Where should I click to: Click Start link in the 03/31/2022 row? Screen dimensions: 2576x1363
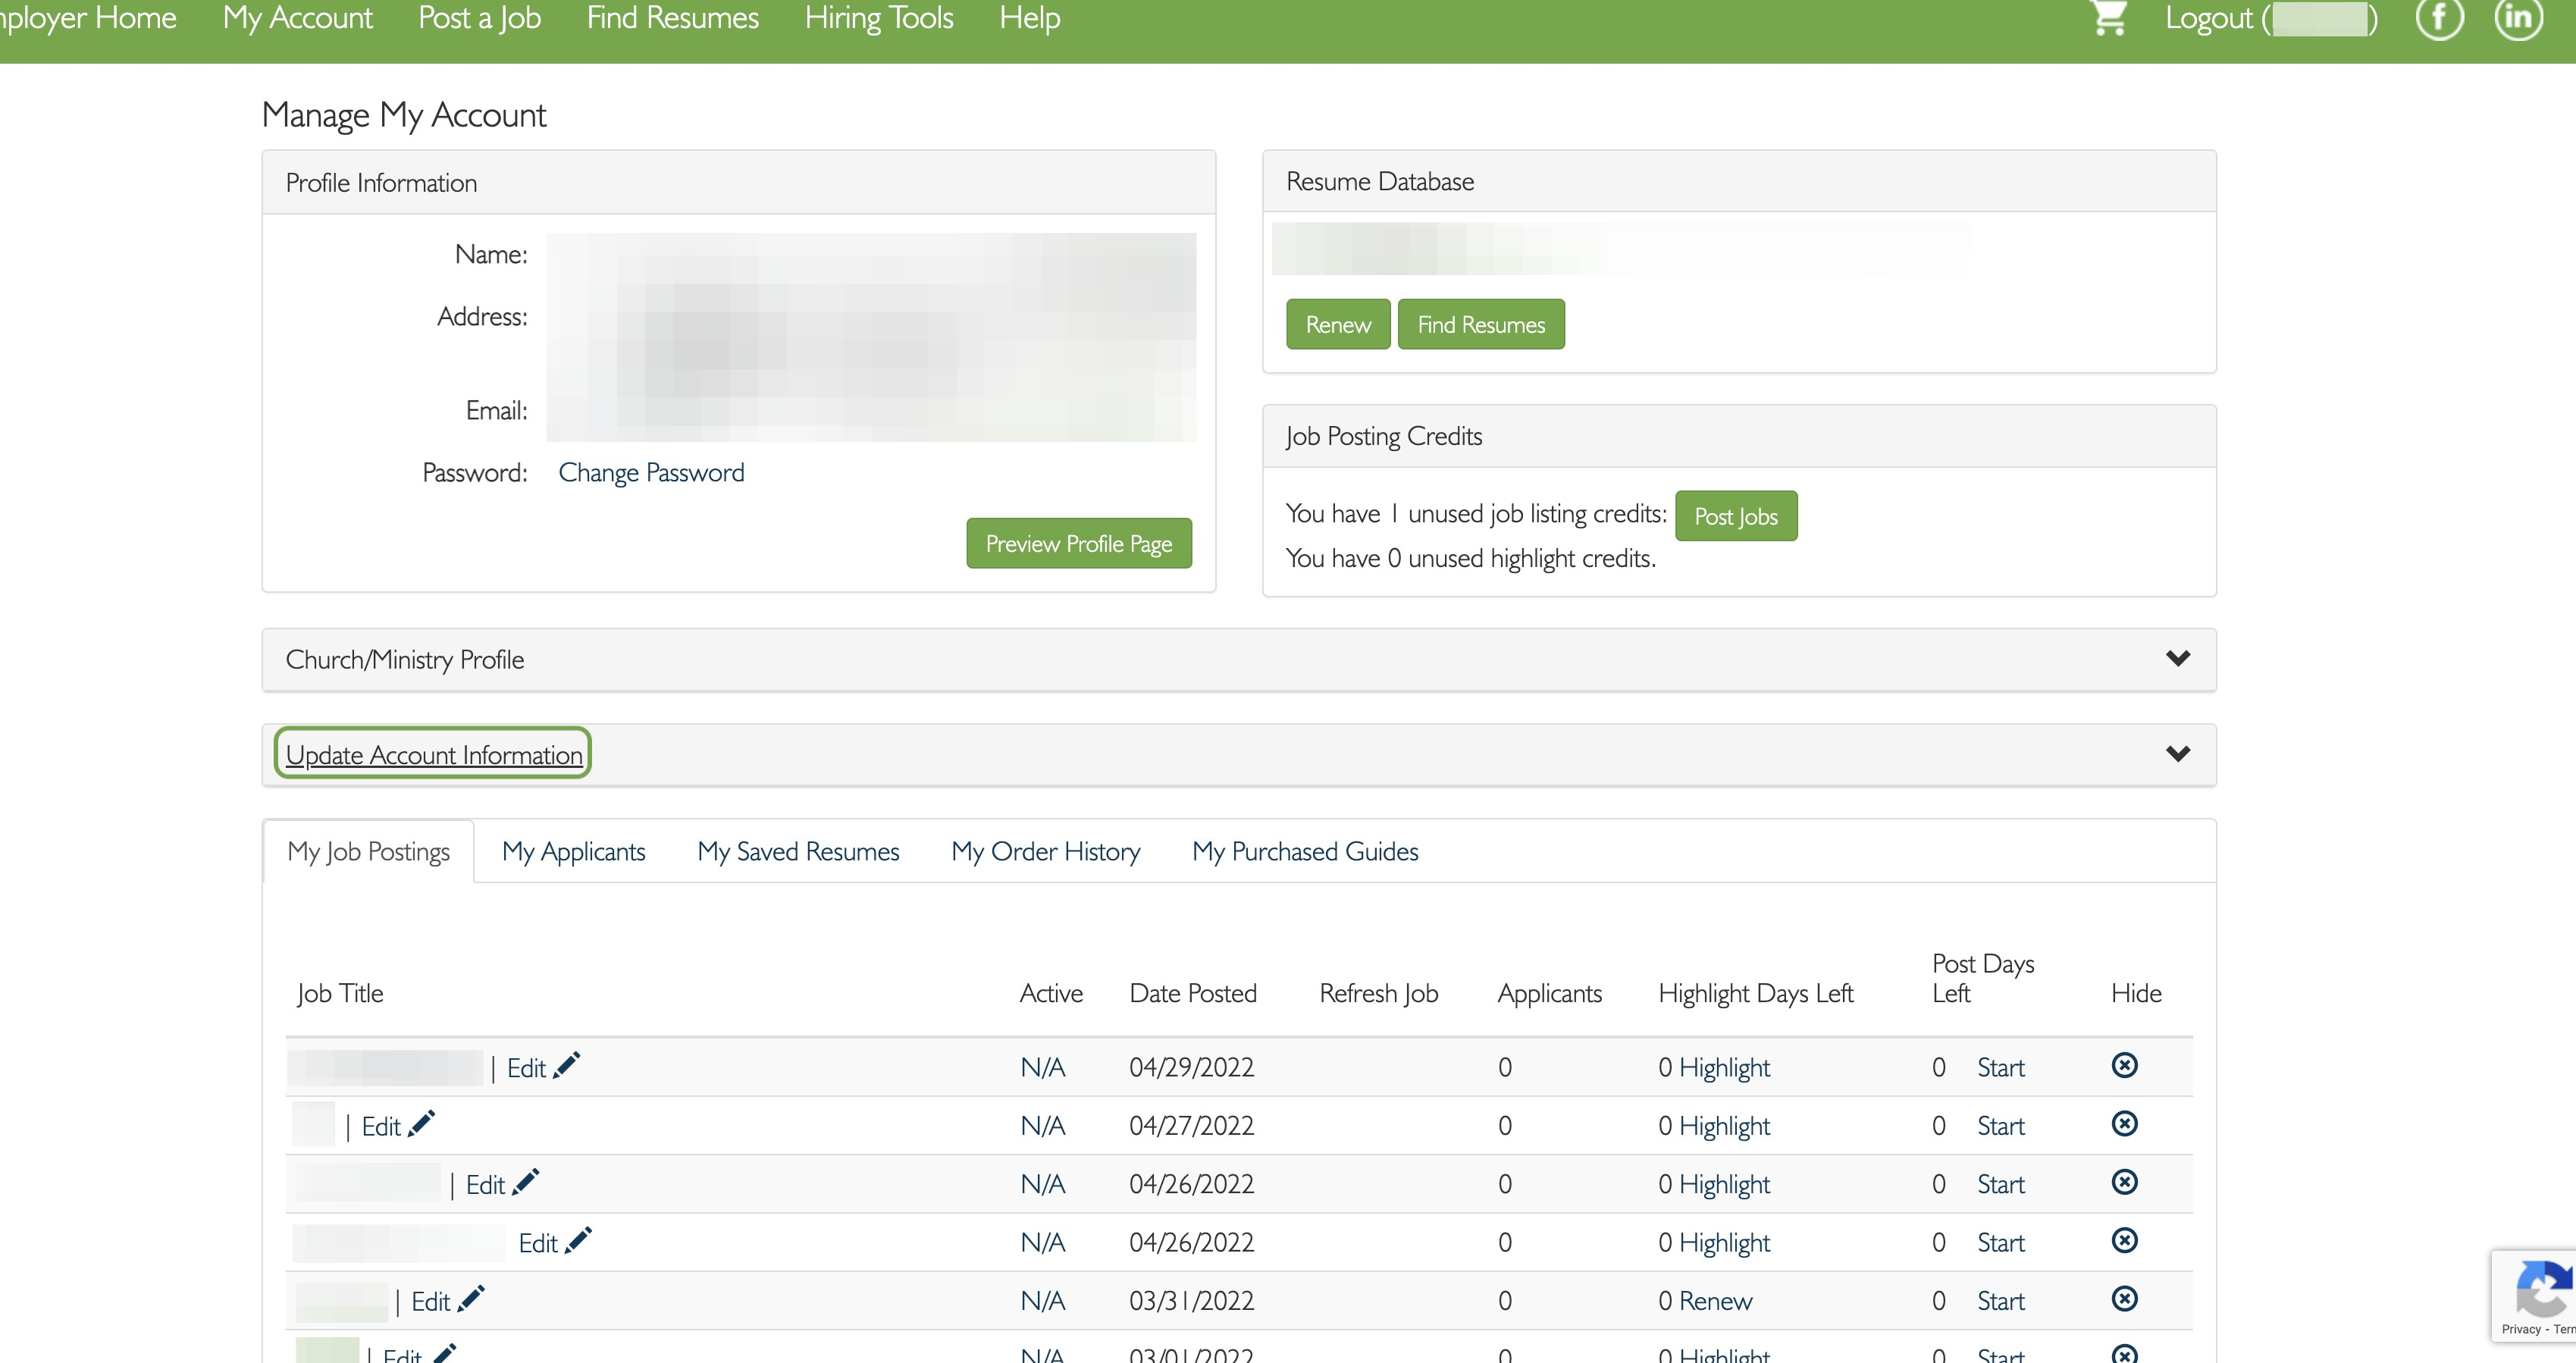[2001, 1301]
